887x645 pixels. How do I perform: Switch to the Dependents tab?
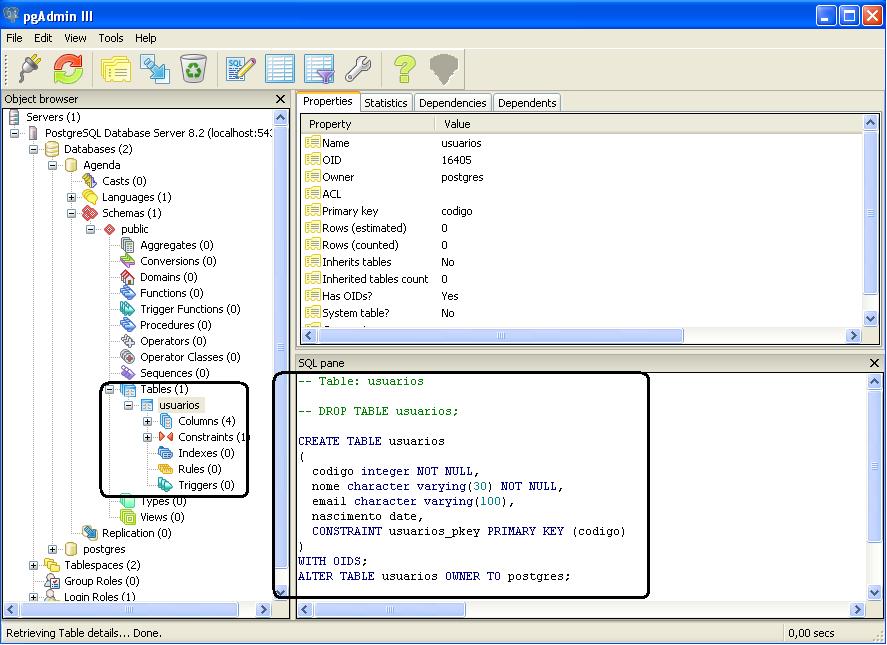527,102
